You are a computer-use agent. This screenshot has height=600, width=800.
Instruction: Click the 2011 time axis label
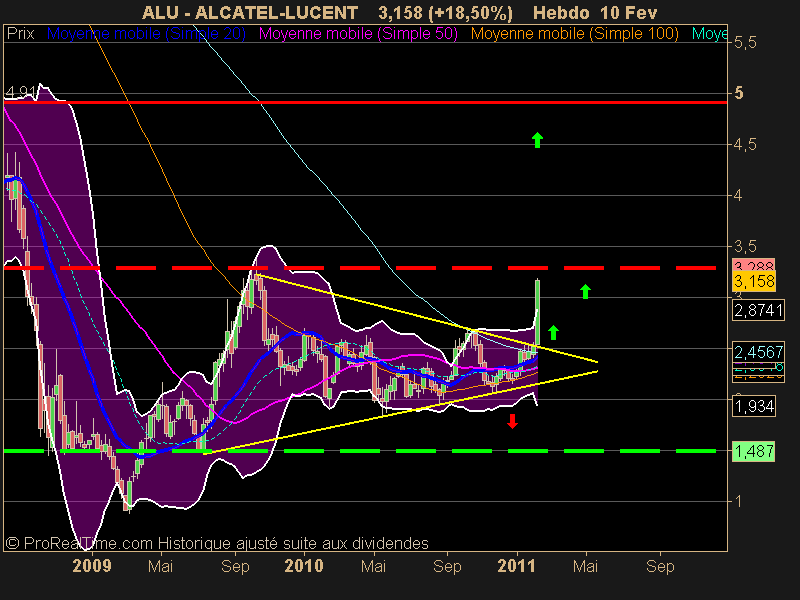(x=516, y=566)
